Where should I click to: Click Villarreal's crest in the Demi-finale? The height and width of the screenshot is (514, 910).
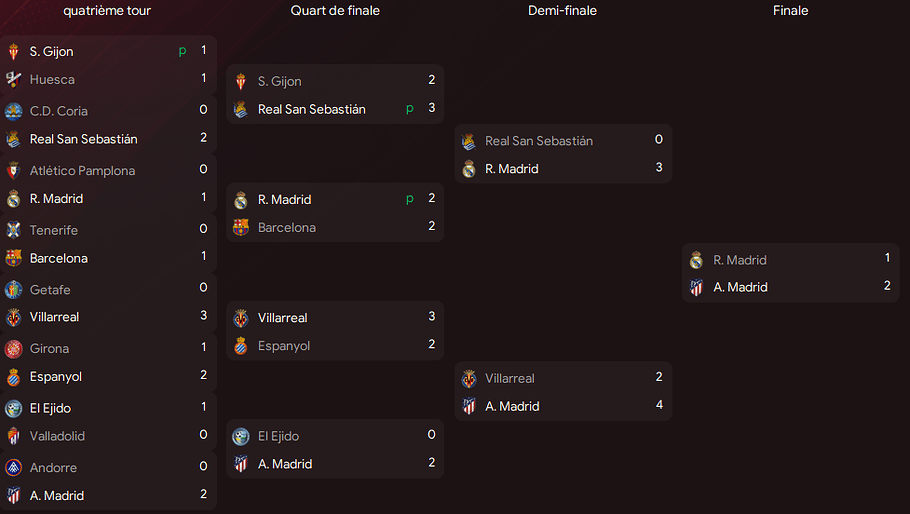tap(469, 379)
